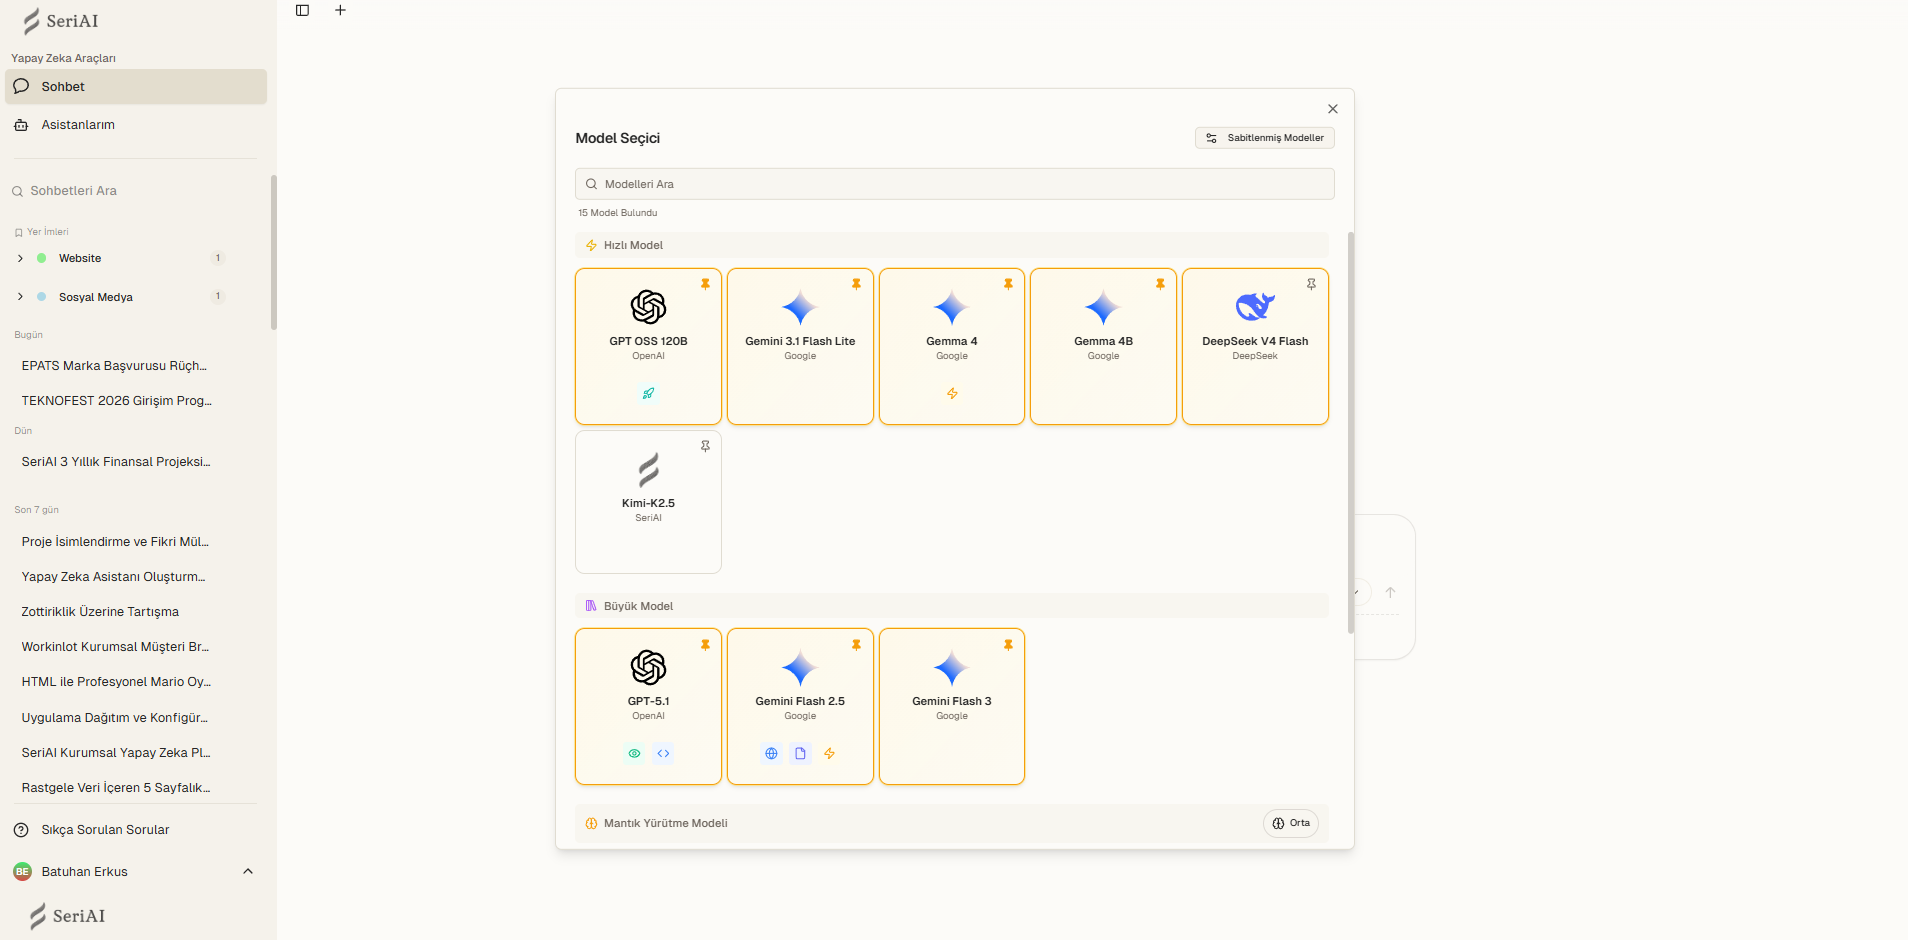The width and height of the screenshot is (1908, 940).
Task: Unpin the GPT OSS 120B model
Action: 705,284
